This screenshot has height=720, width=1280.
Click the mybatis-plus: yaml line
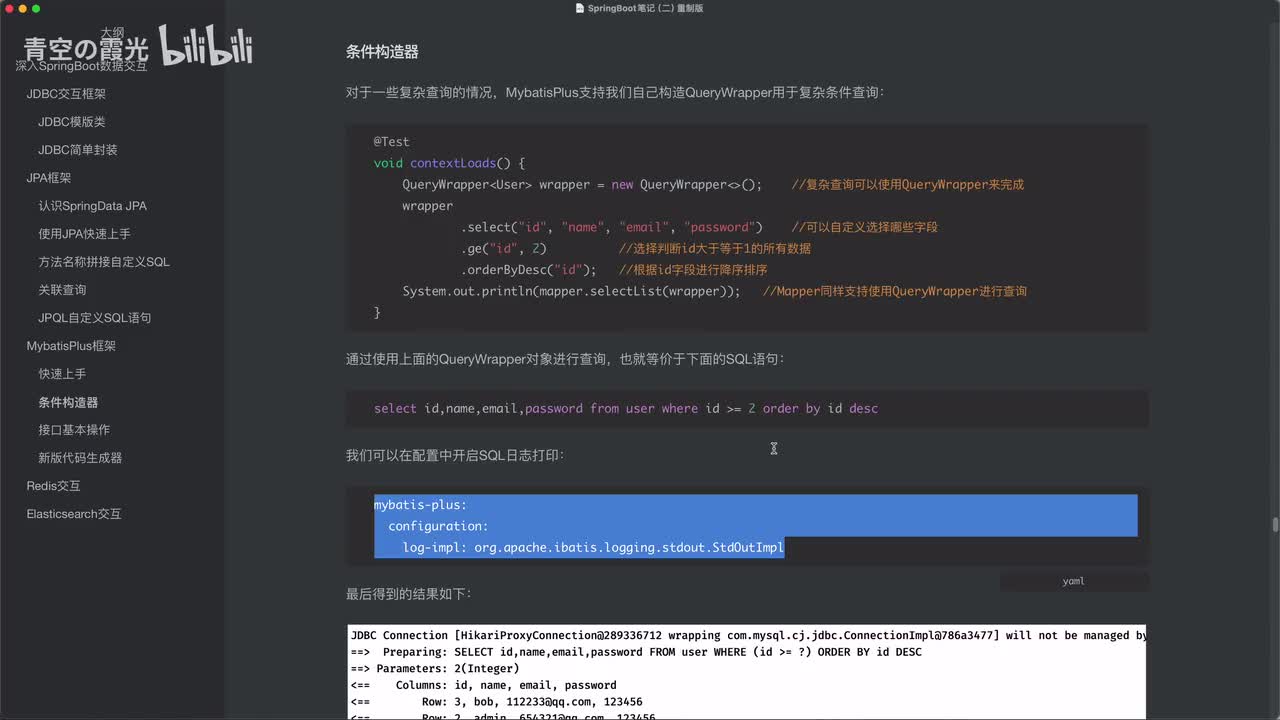420,505
